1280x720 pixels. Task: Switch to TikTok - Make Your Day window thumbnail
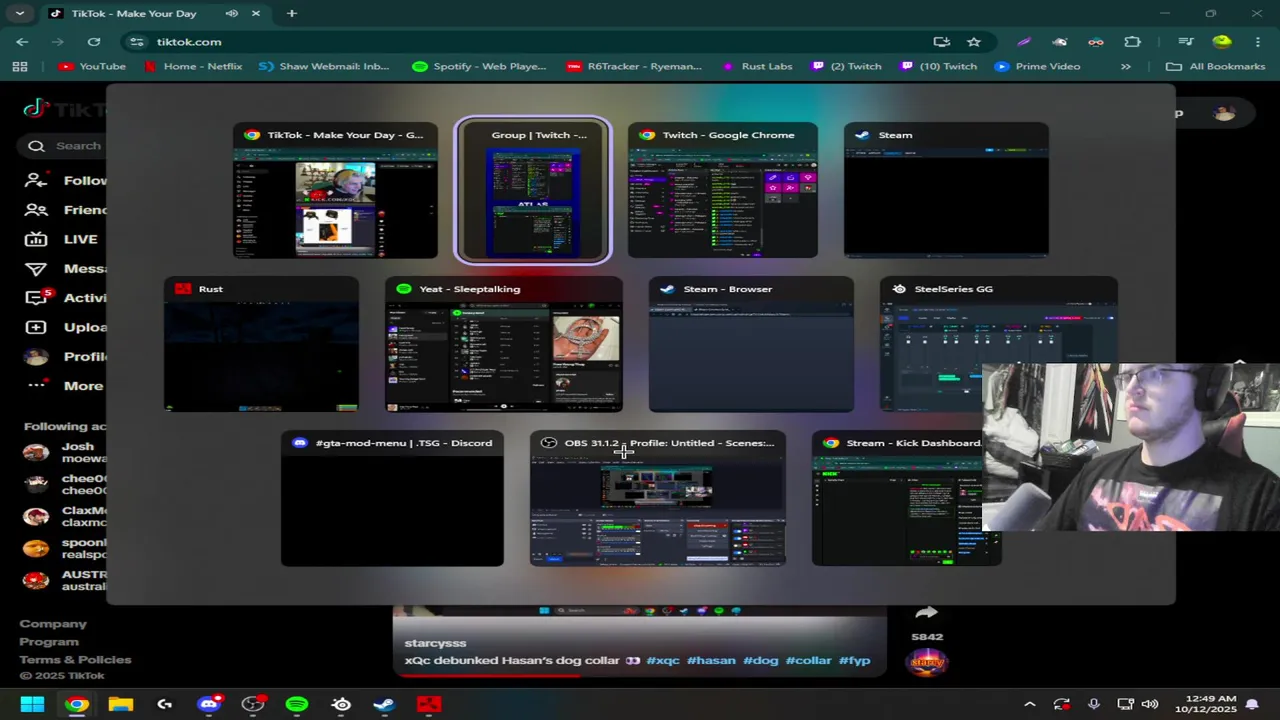[x=335, y=190]
